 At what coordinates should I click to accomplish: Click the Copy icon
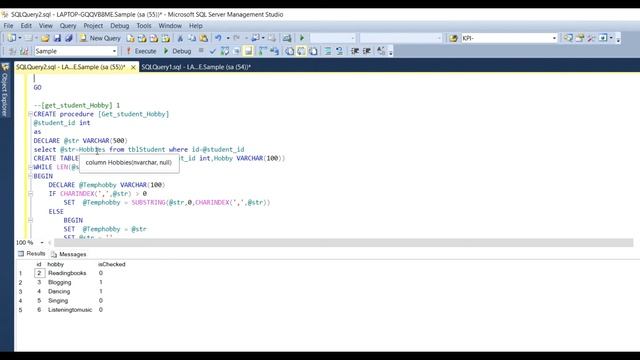pyautogui.click(x=192, y=38)
